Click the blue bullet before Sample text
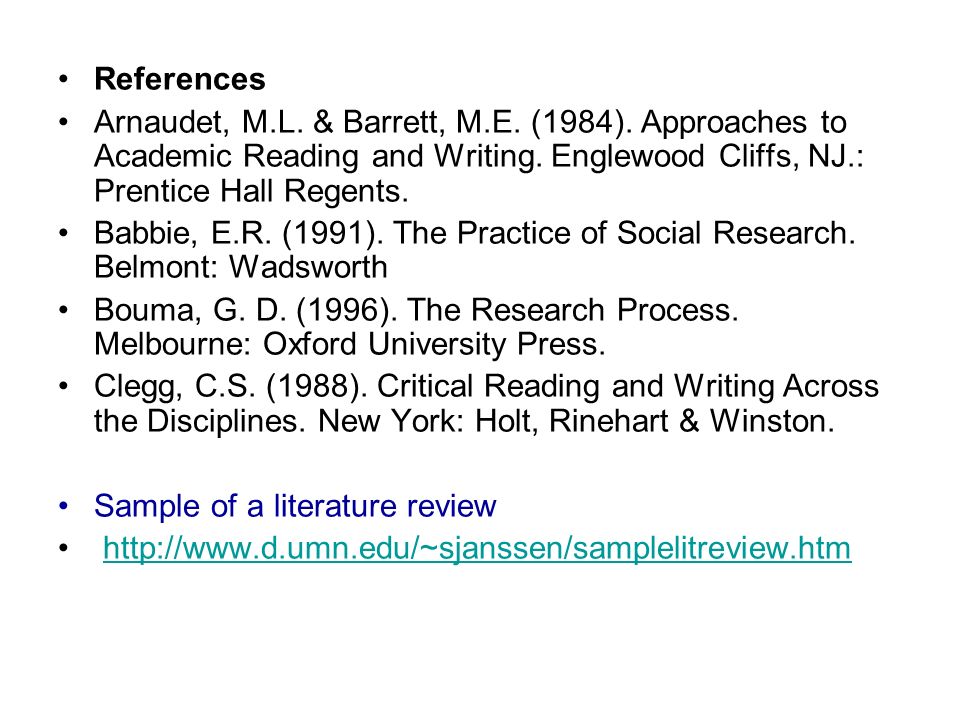960x720 pixels. [63, 506]
